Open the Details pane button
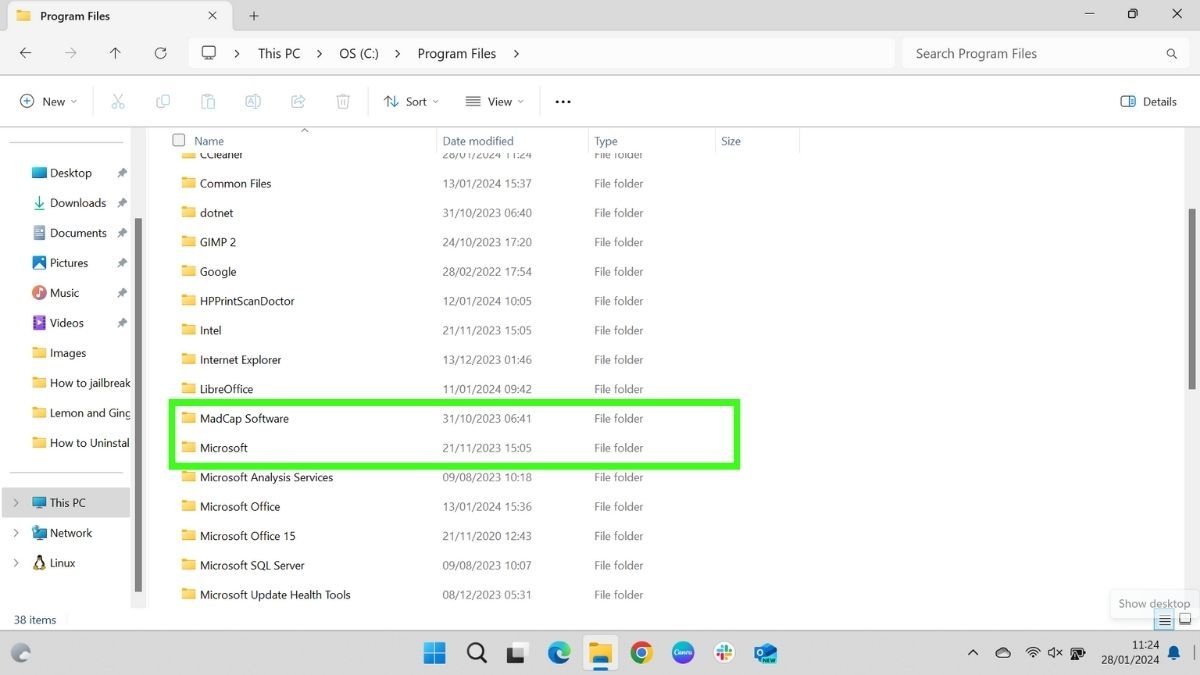Screen dimensions: 1200x675 1148,101
